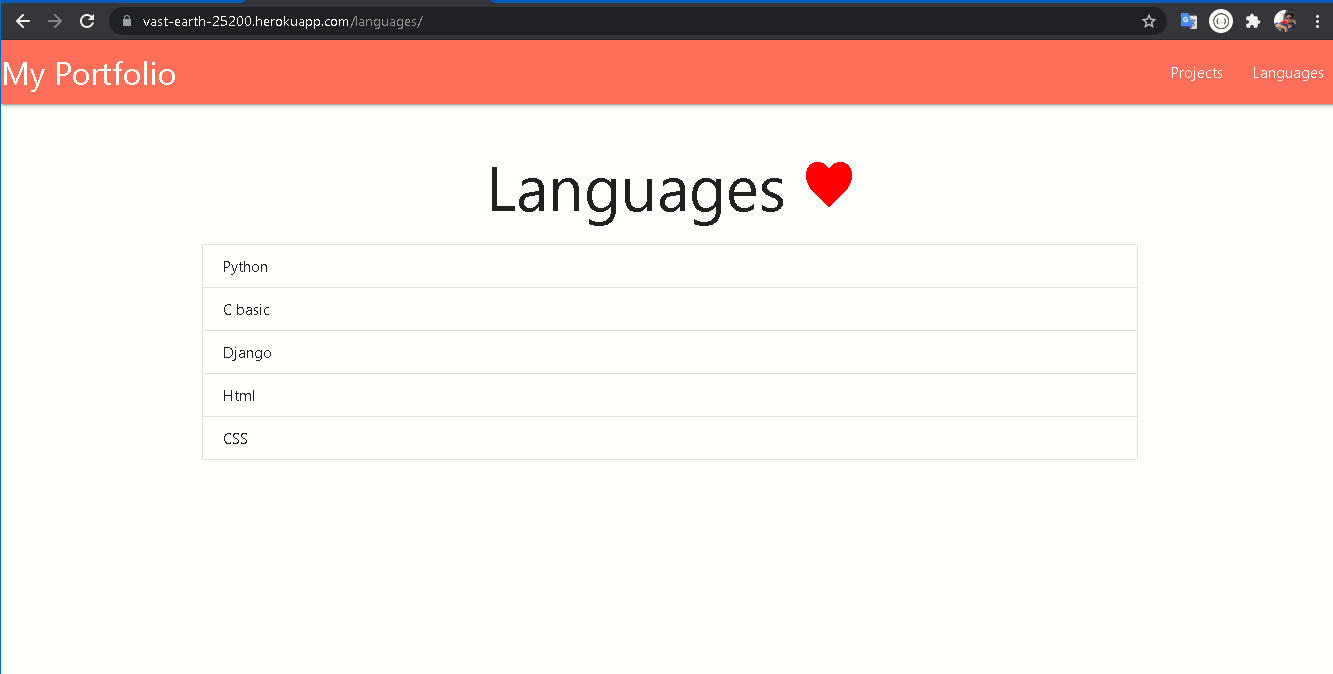This screenshot has height=674, width=1333.
Task: Select the Django list item
Action: [669, 352]
